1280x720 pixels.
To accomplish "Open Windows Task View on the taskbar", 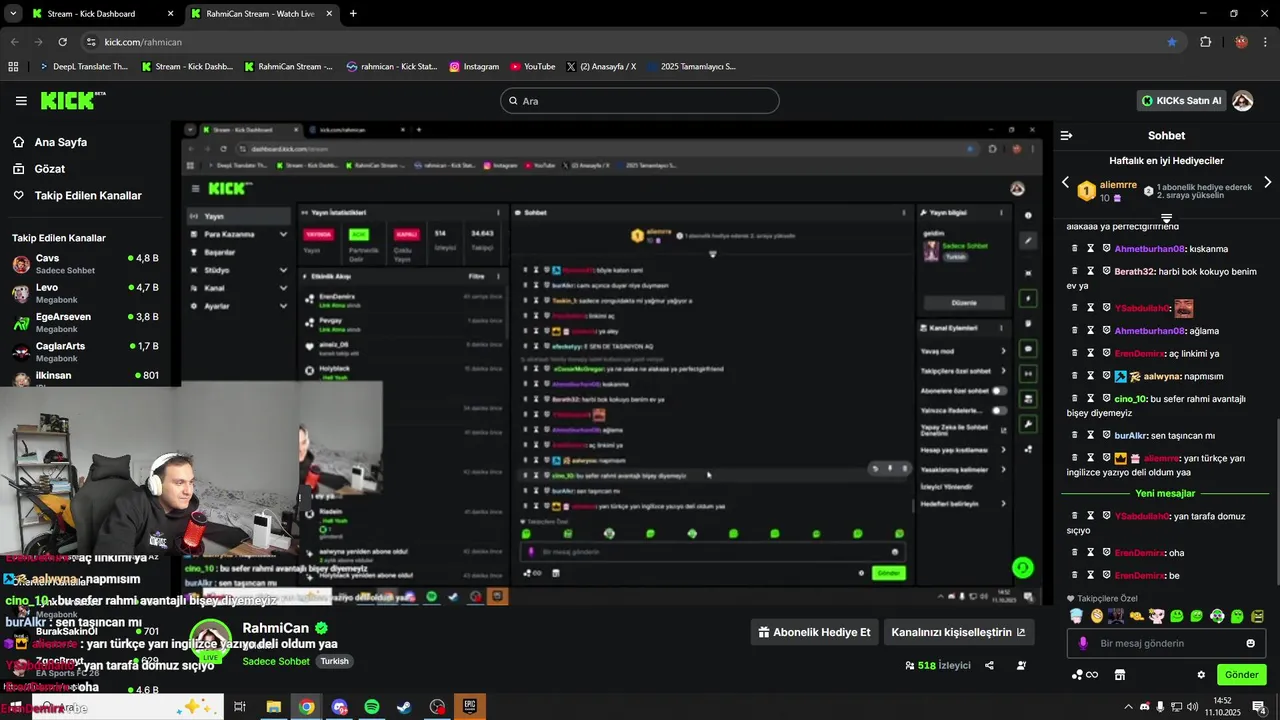I will pos(240,707).
